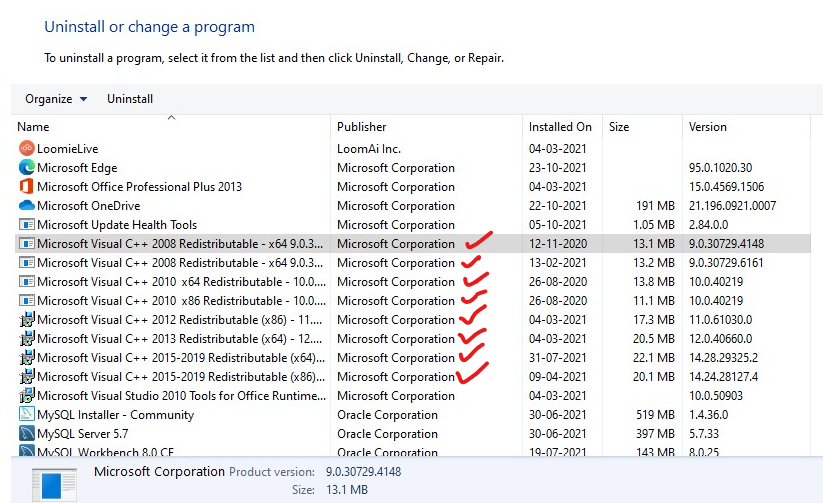Select Microsoft Office Professional Plus 2013
823x503 pixels.
(x=140, y=186)
